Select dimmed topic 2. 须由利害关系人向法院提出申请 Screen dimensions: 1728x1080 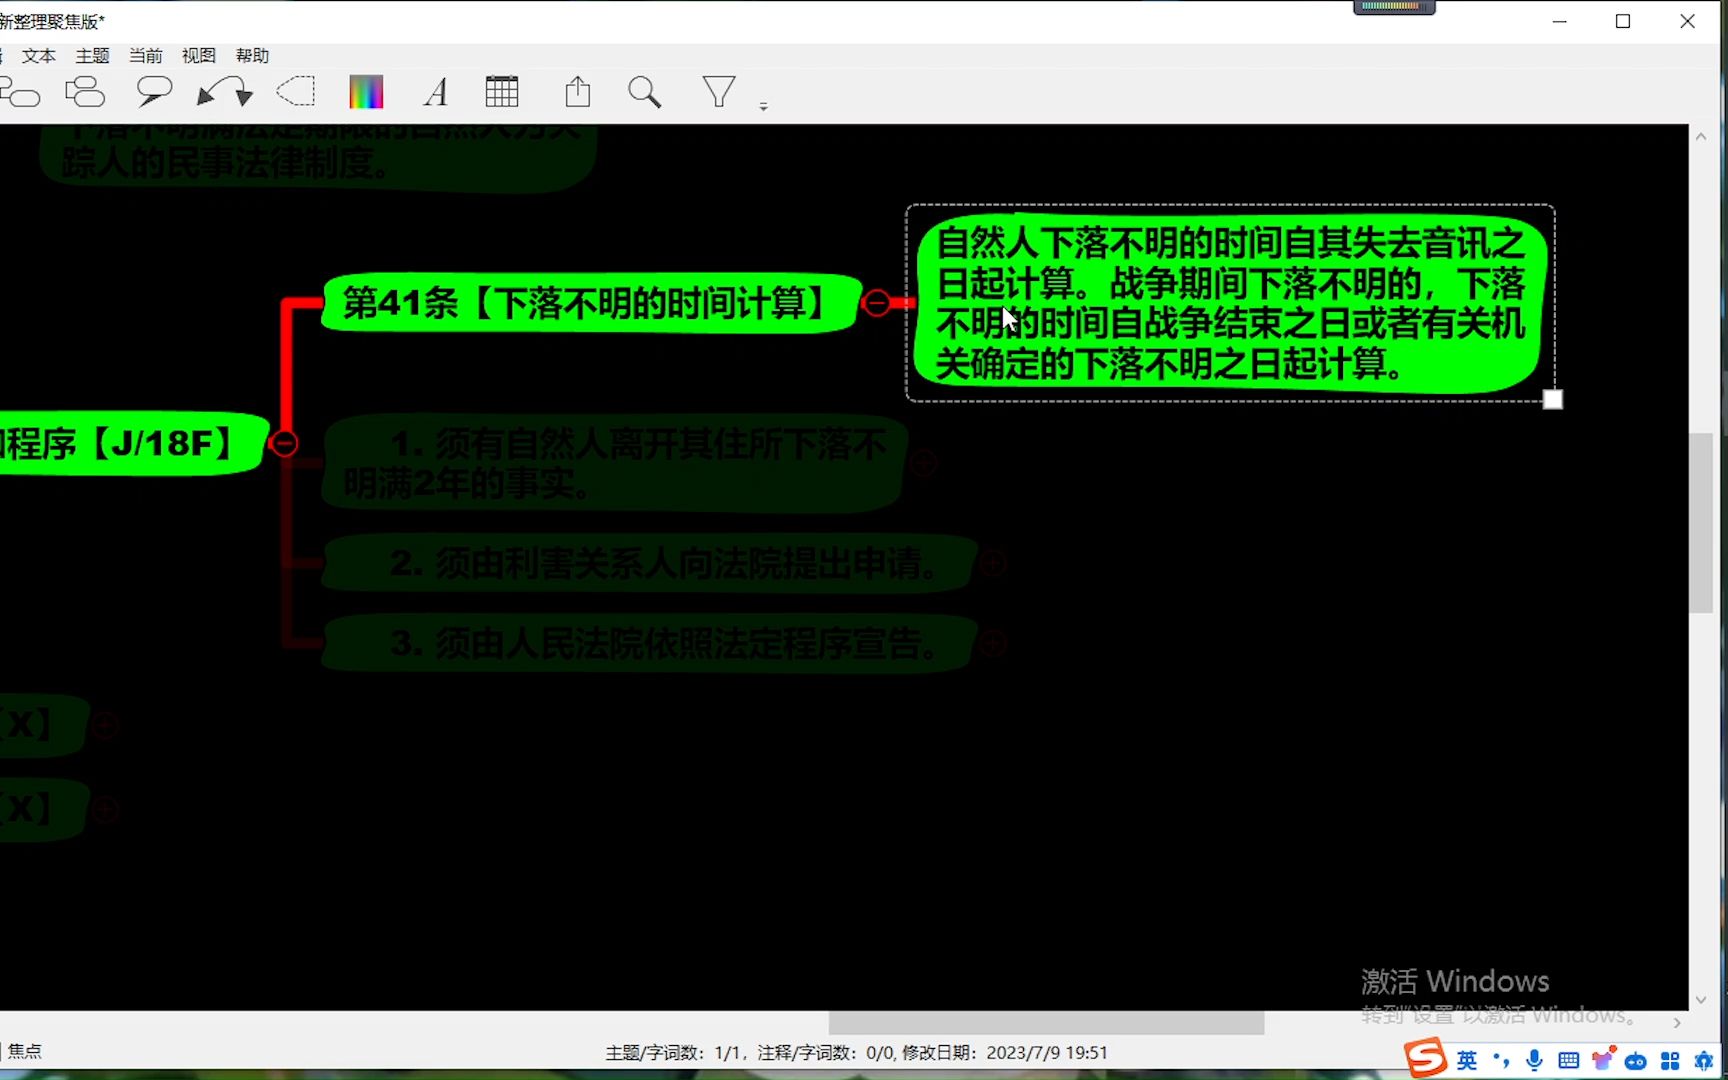[650, 563]
